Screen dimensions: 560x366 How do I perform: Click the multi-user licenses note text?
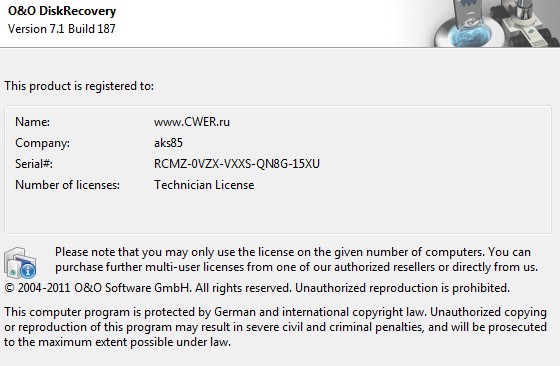(296, 260)
